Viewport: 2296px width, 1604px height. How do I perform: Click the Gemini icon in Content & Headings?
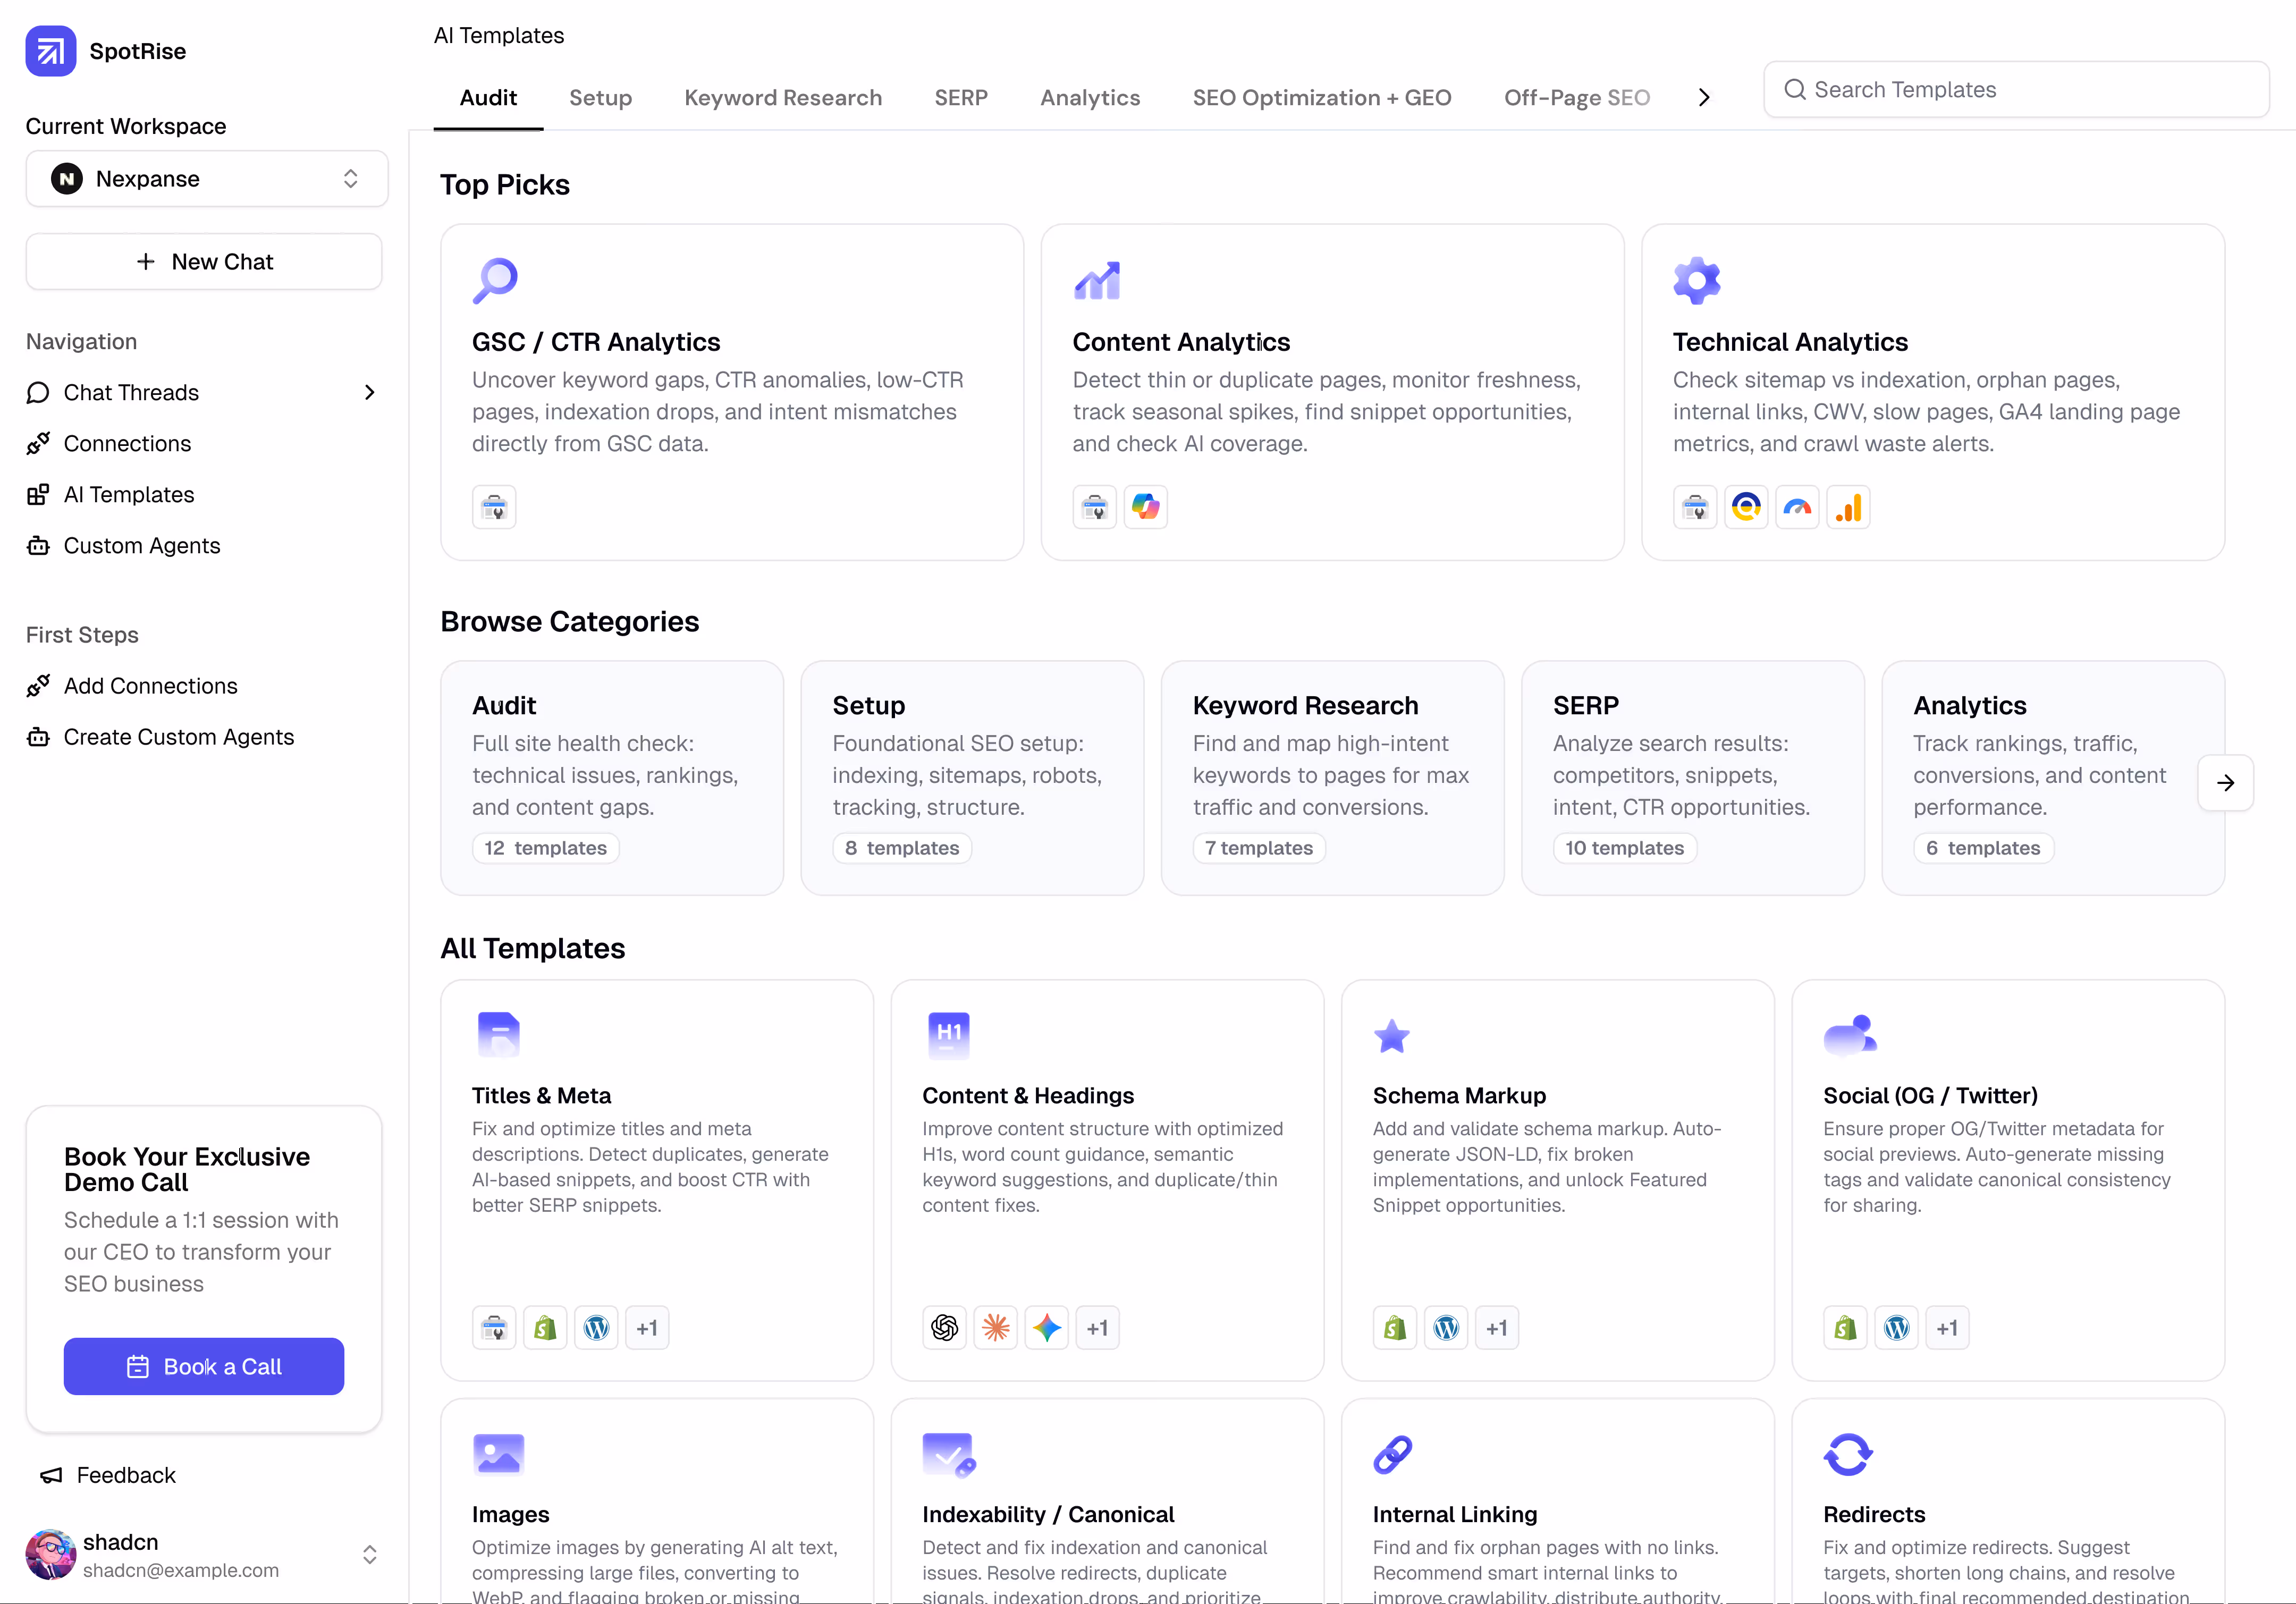coord(1046,1328)
